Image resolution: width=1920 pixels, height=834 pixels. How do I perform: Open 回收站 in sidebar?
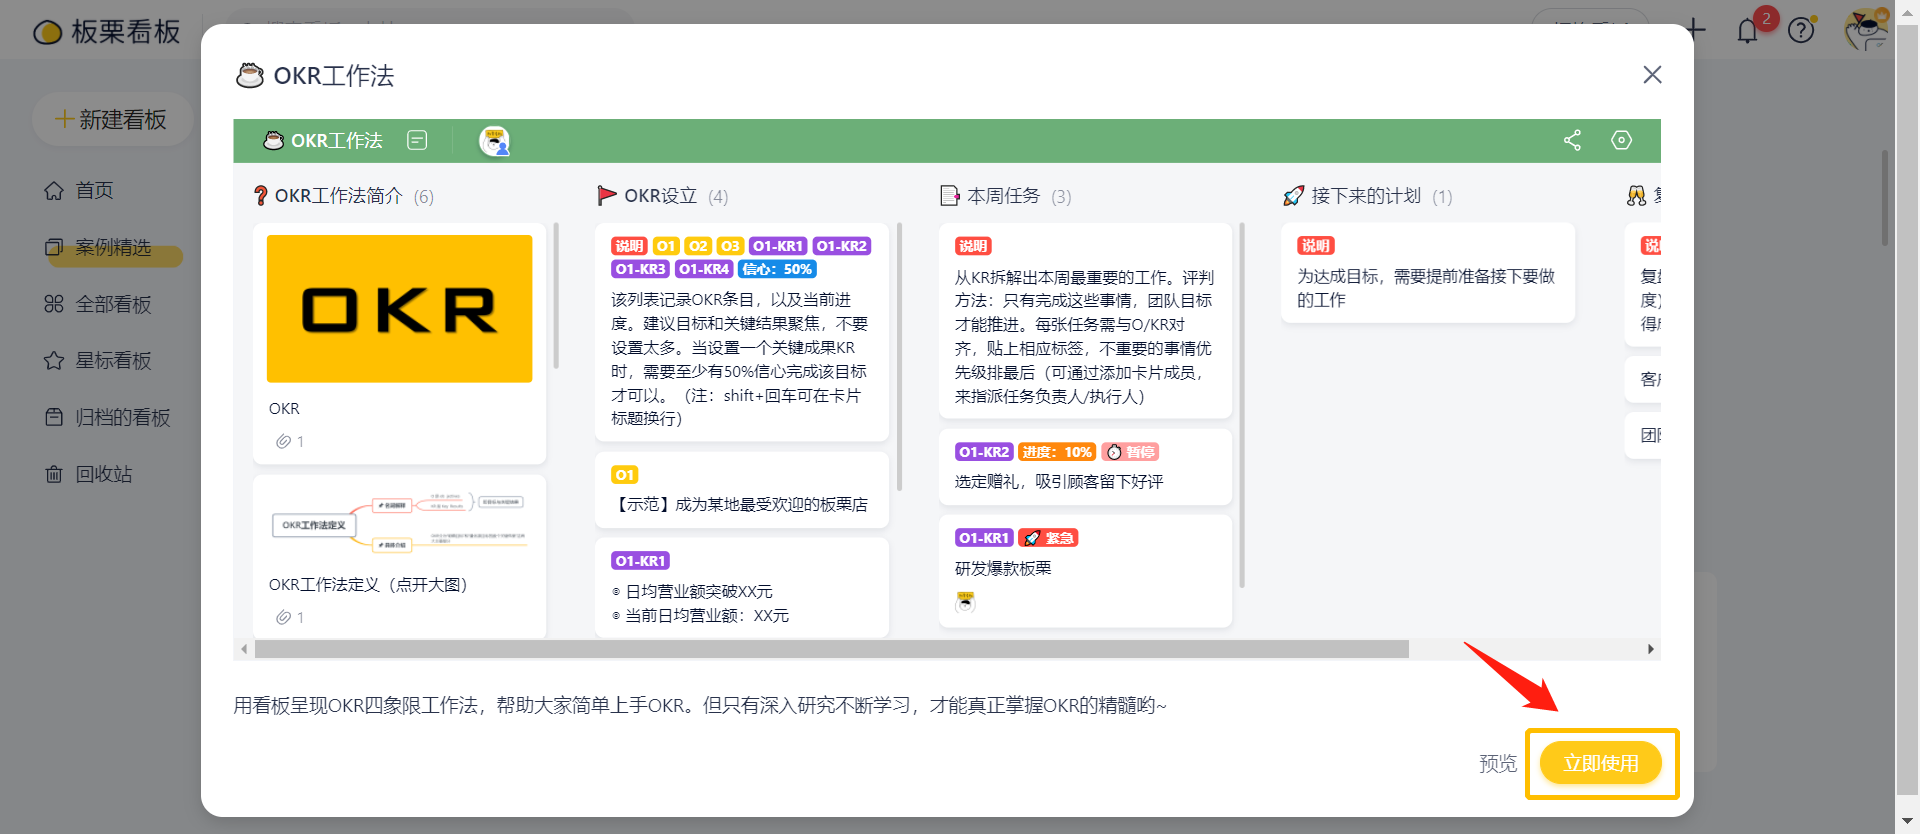point(103,474)
